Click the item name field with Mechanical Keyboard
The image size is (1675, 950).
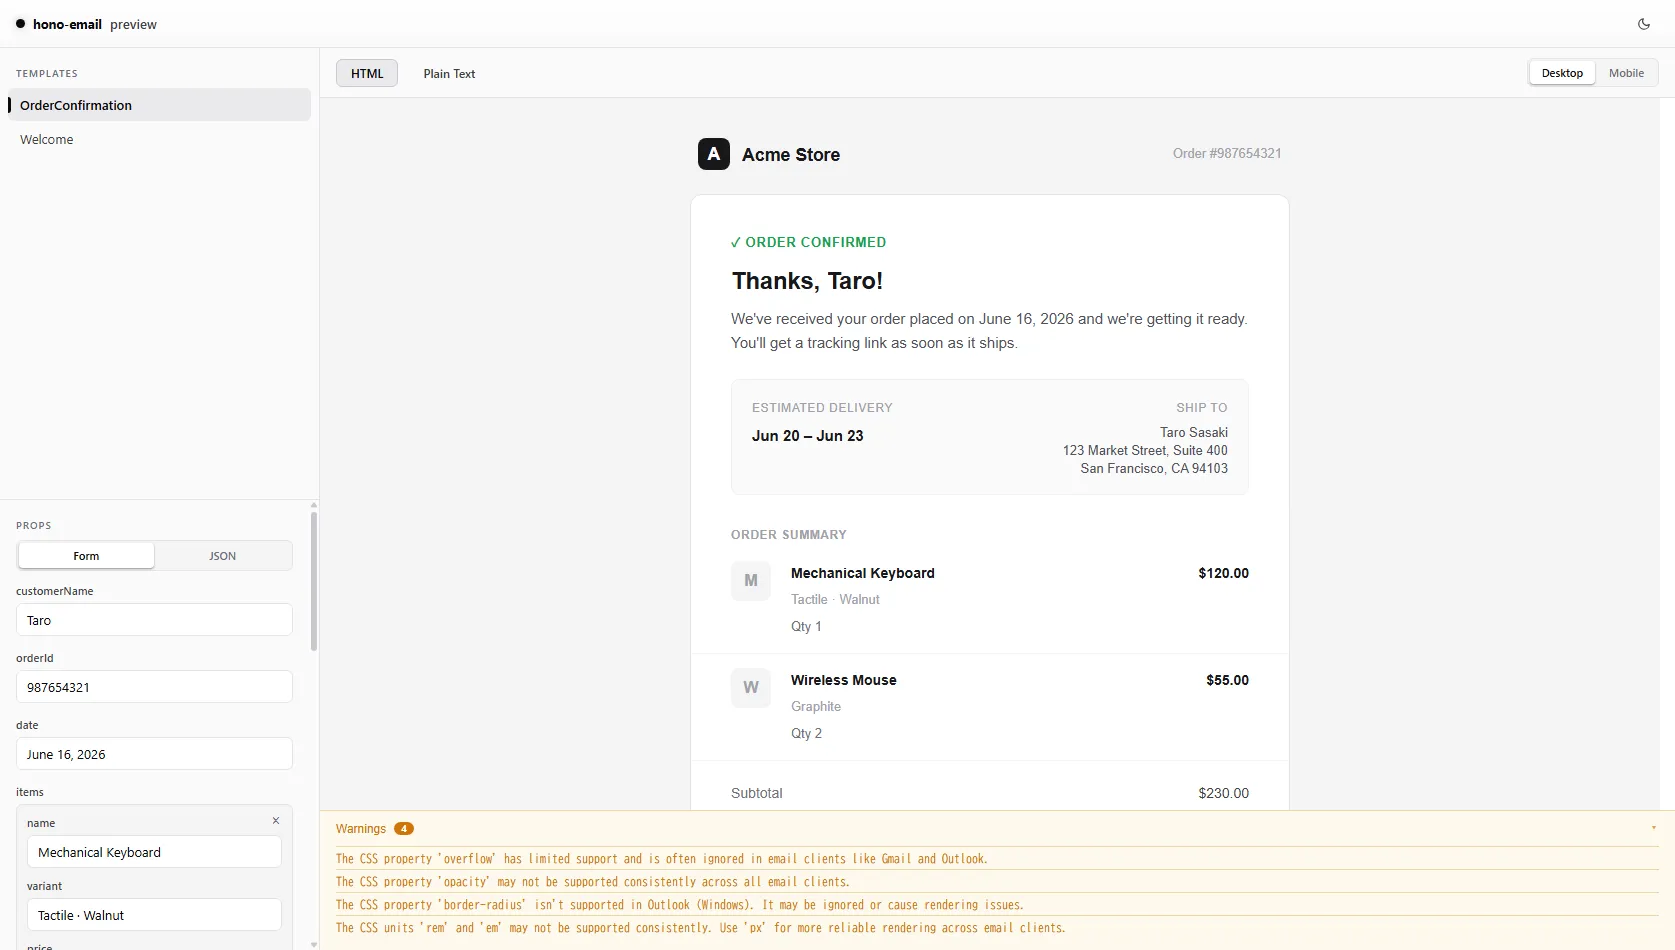pos(154,852)
